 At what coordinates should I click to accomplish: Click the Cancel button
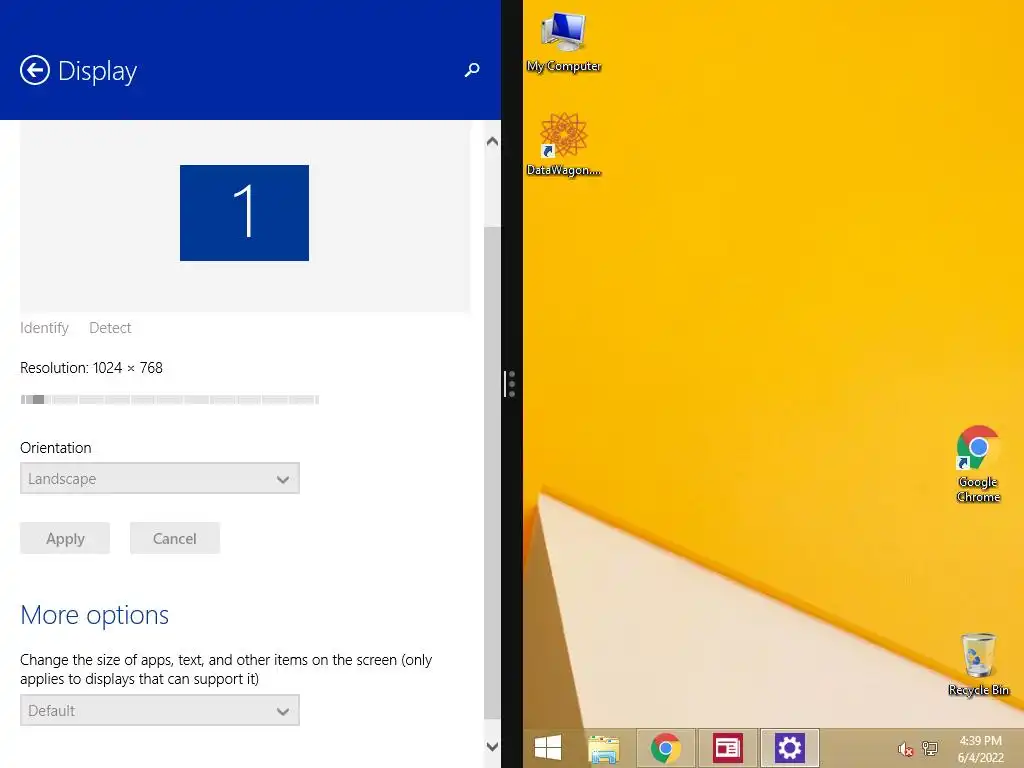174,539
